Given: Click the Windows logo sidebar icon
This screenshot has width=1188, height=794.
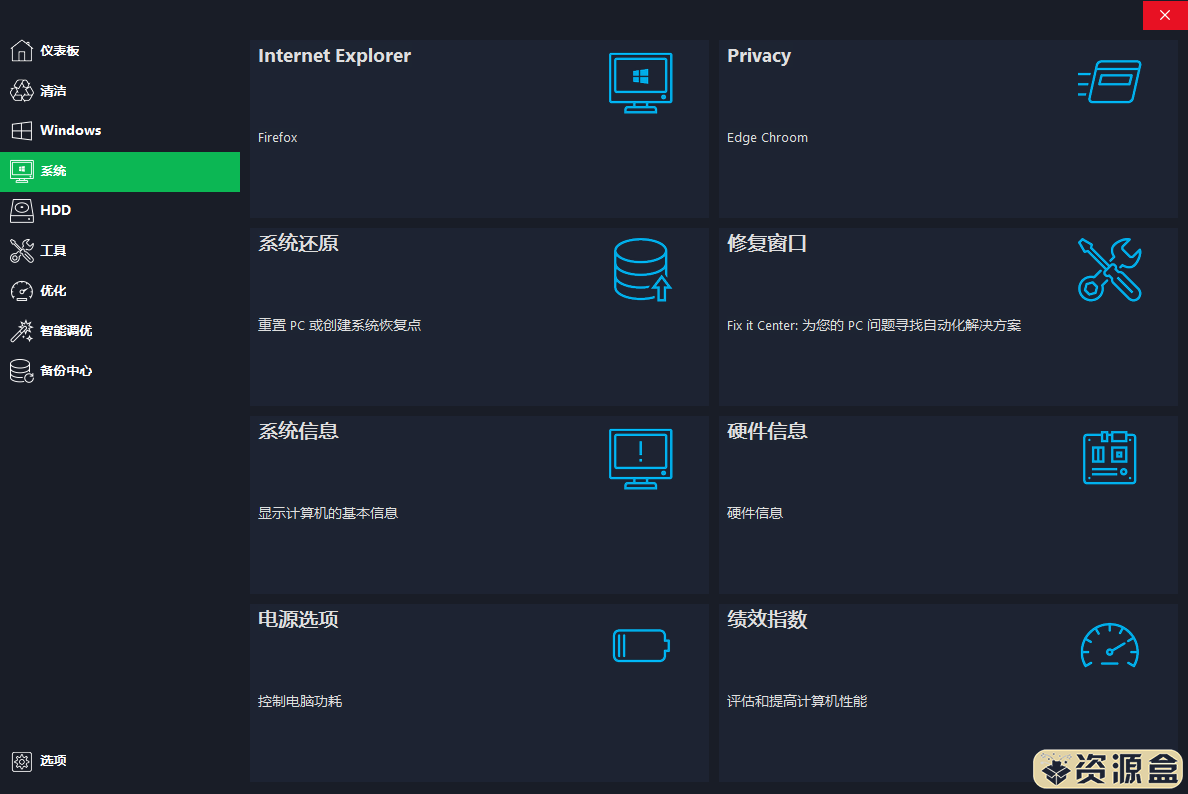Looking at the screenshot, I should click(21, 130).
